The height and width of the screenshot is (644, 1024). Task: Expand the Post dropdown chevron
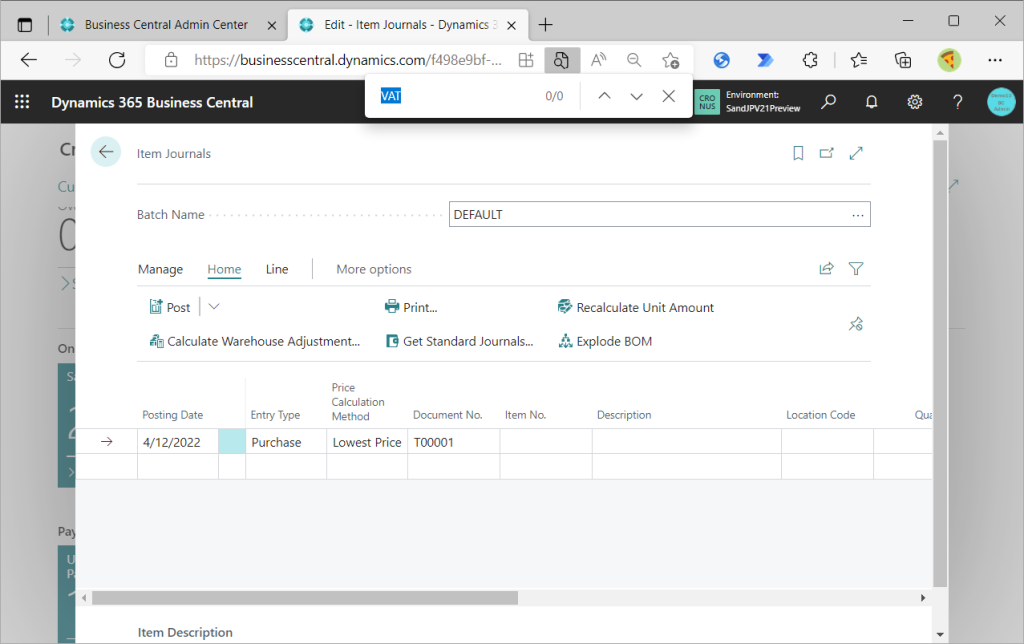(214, 306)
